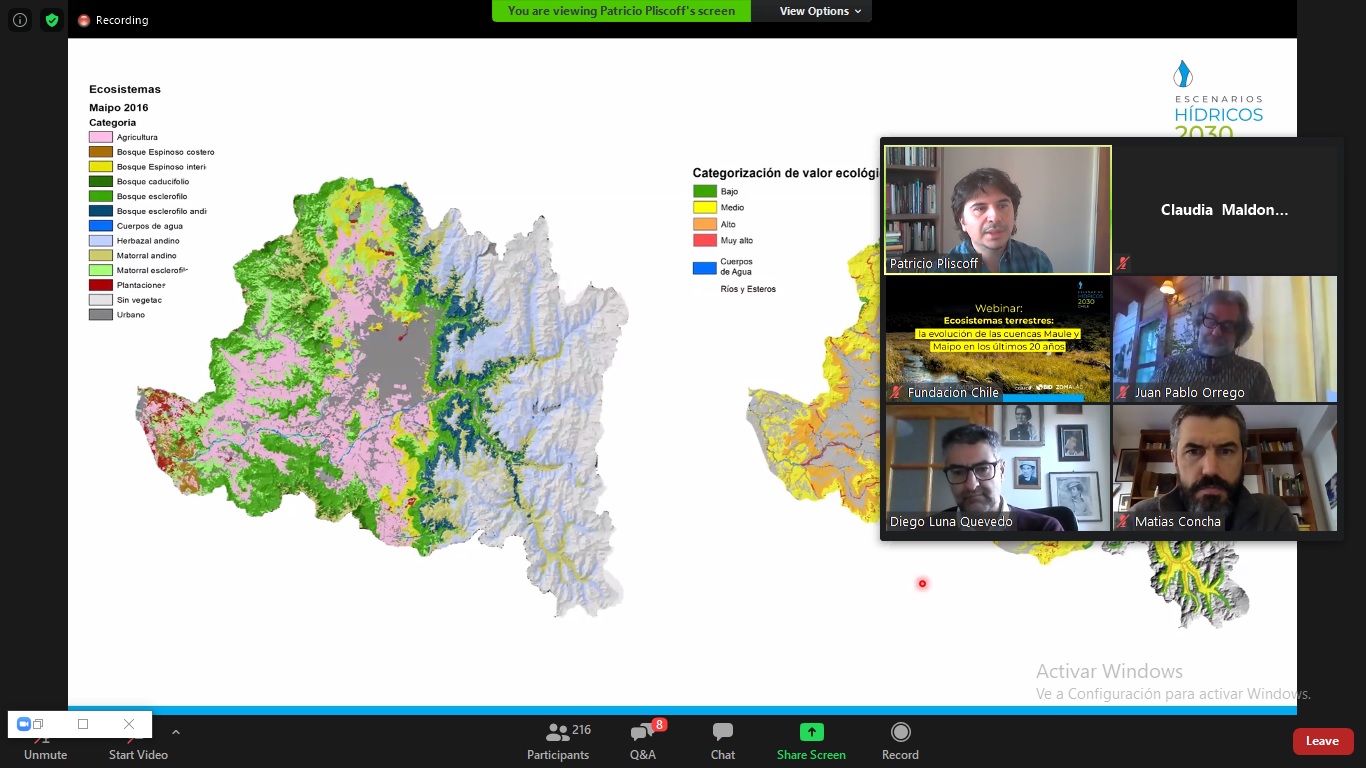Open the Q&A window
Image resolution: width=1366 pixels, height=768 pixels.
coord(642,741)
